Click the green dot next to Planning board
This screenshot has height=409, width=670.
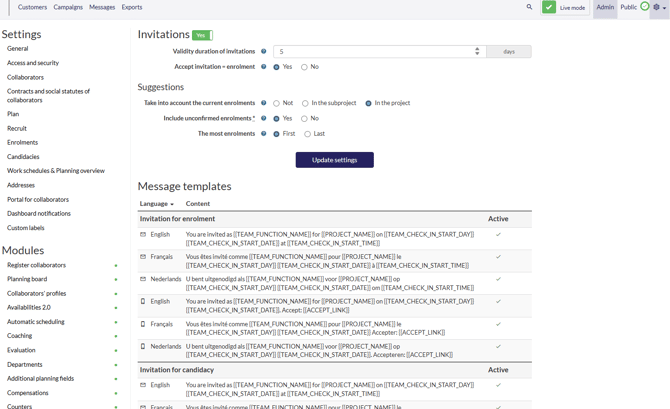point(116,280)
